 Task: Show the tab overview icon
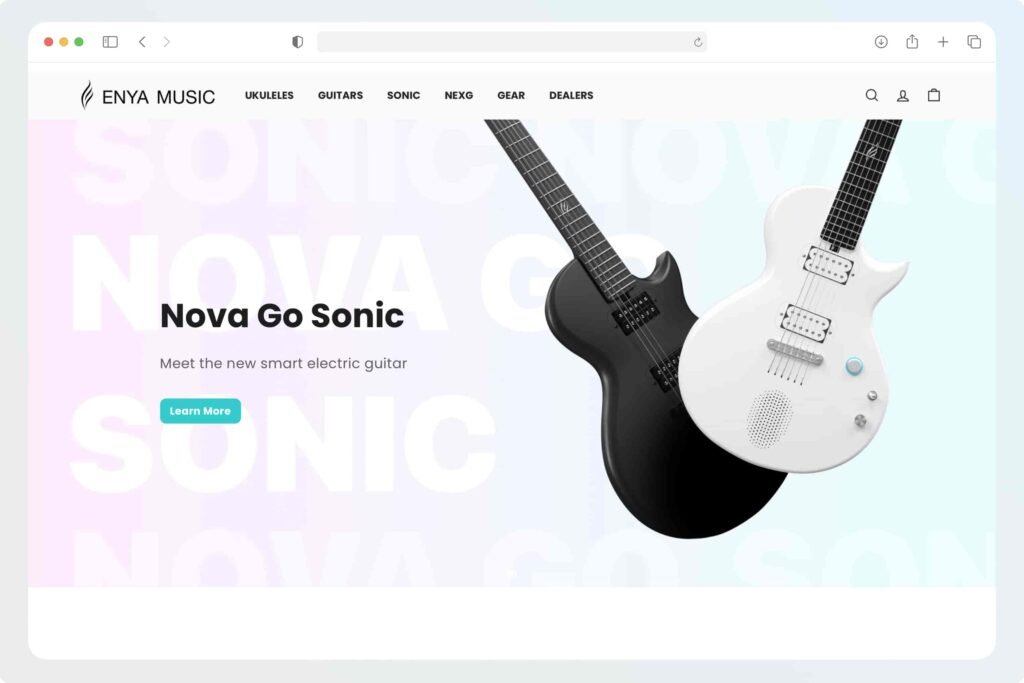pyautogui.click(x=974, y=42)
